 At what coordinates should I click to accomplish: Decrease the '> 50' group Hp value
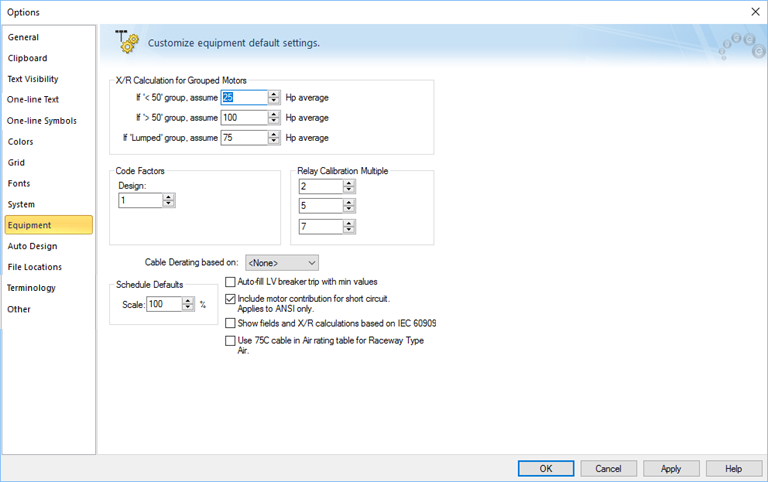(x=274, y=121)
